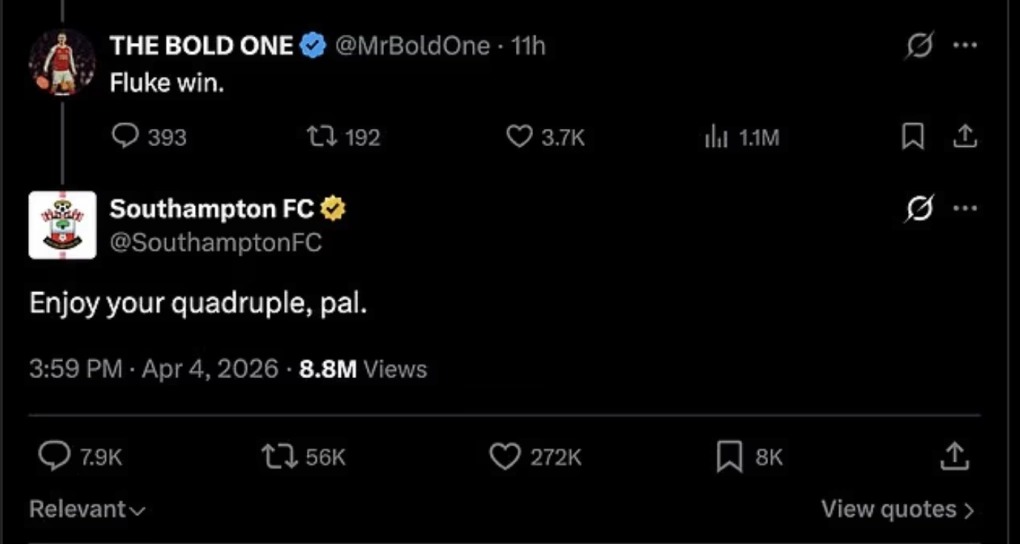Expand the Relevant sort dropdown
The width and height of the screenshot is (1020, 544).
87,509
